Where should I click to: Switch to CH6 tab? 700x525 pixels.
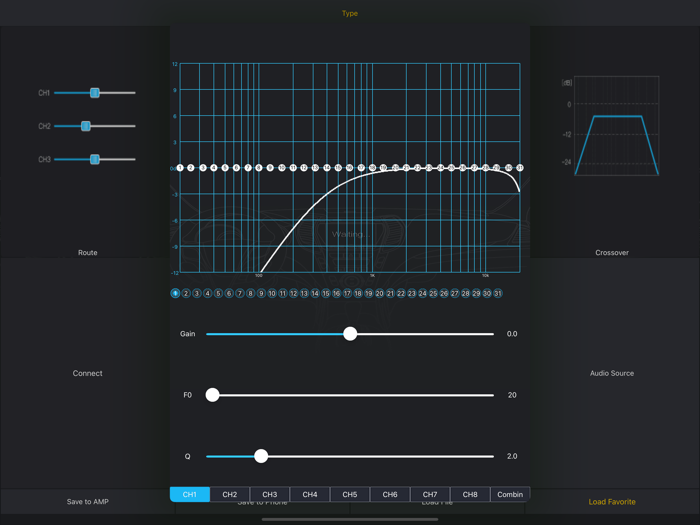[x=390, y=494]
